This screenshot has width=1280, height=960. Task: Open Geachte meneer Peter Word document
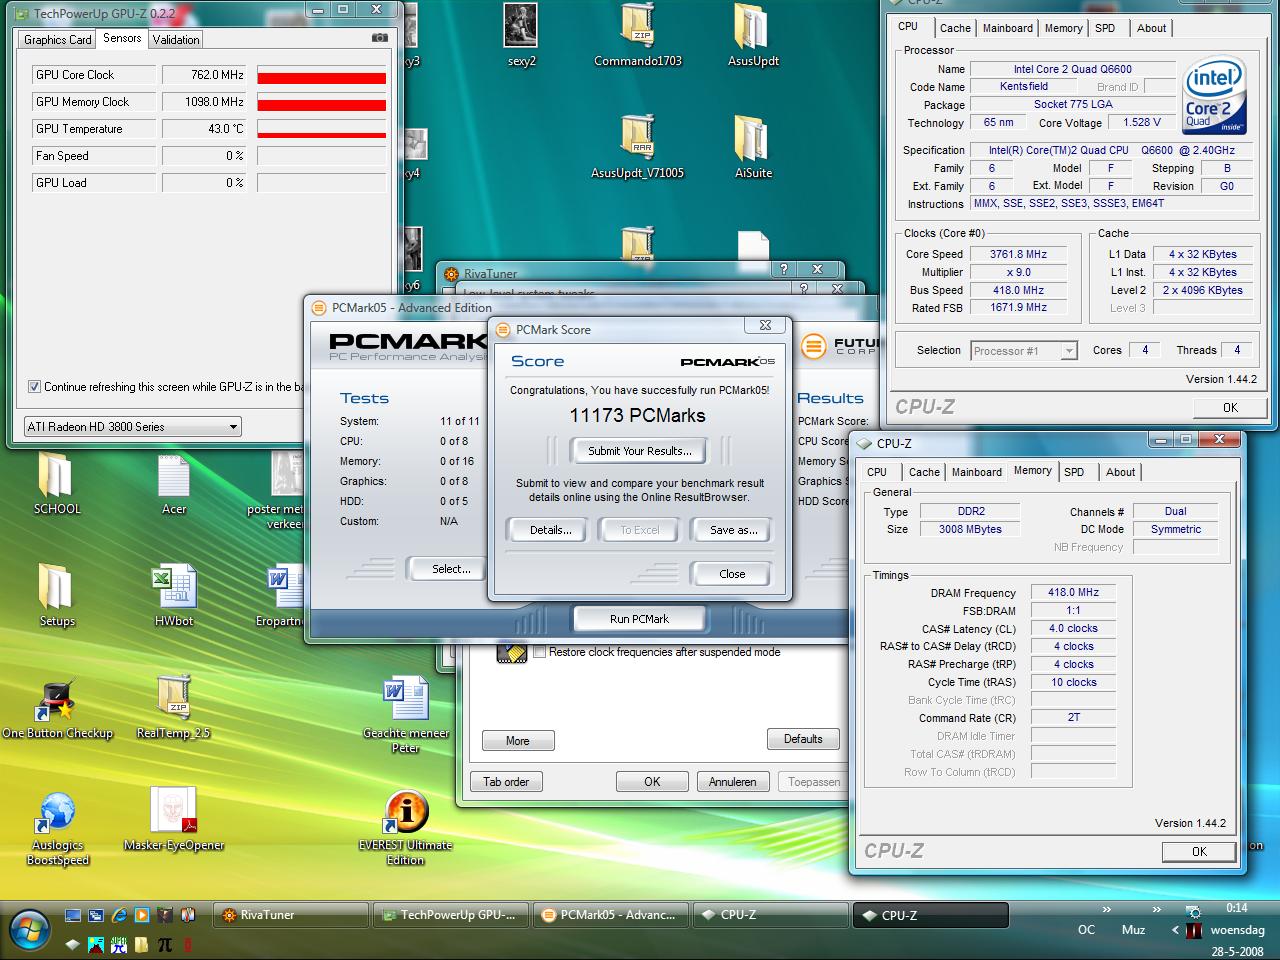[x=405, y=715]
